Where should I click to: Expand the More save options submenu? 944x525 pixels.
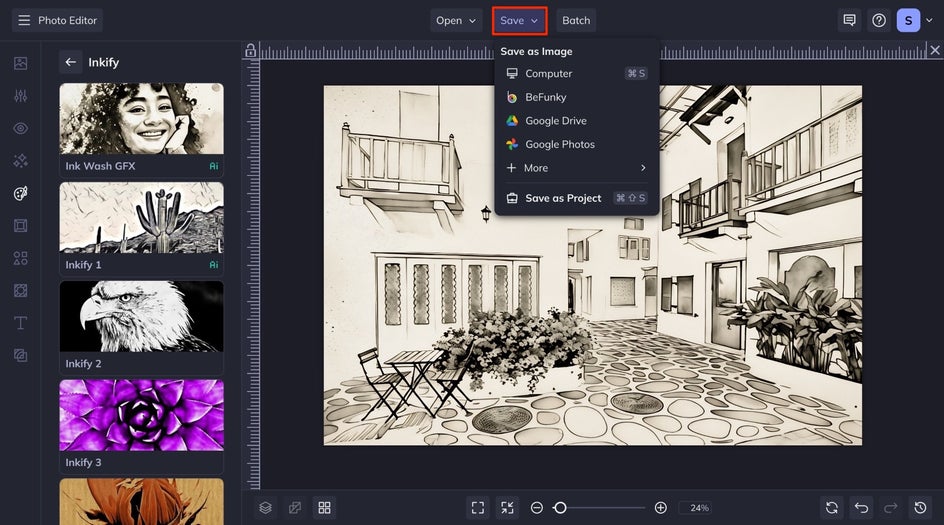pyautogui.click(x=576, y=168)
